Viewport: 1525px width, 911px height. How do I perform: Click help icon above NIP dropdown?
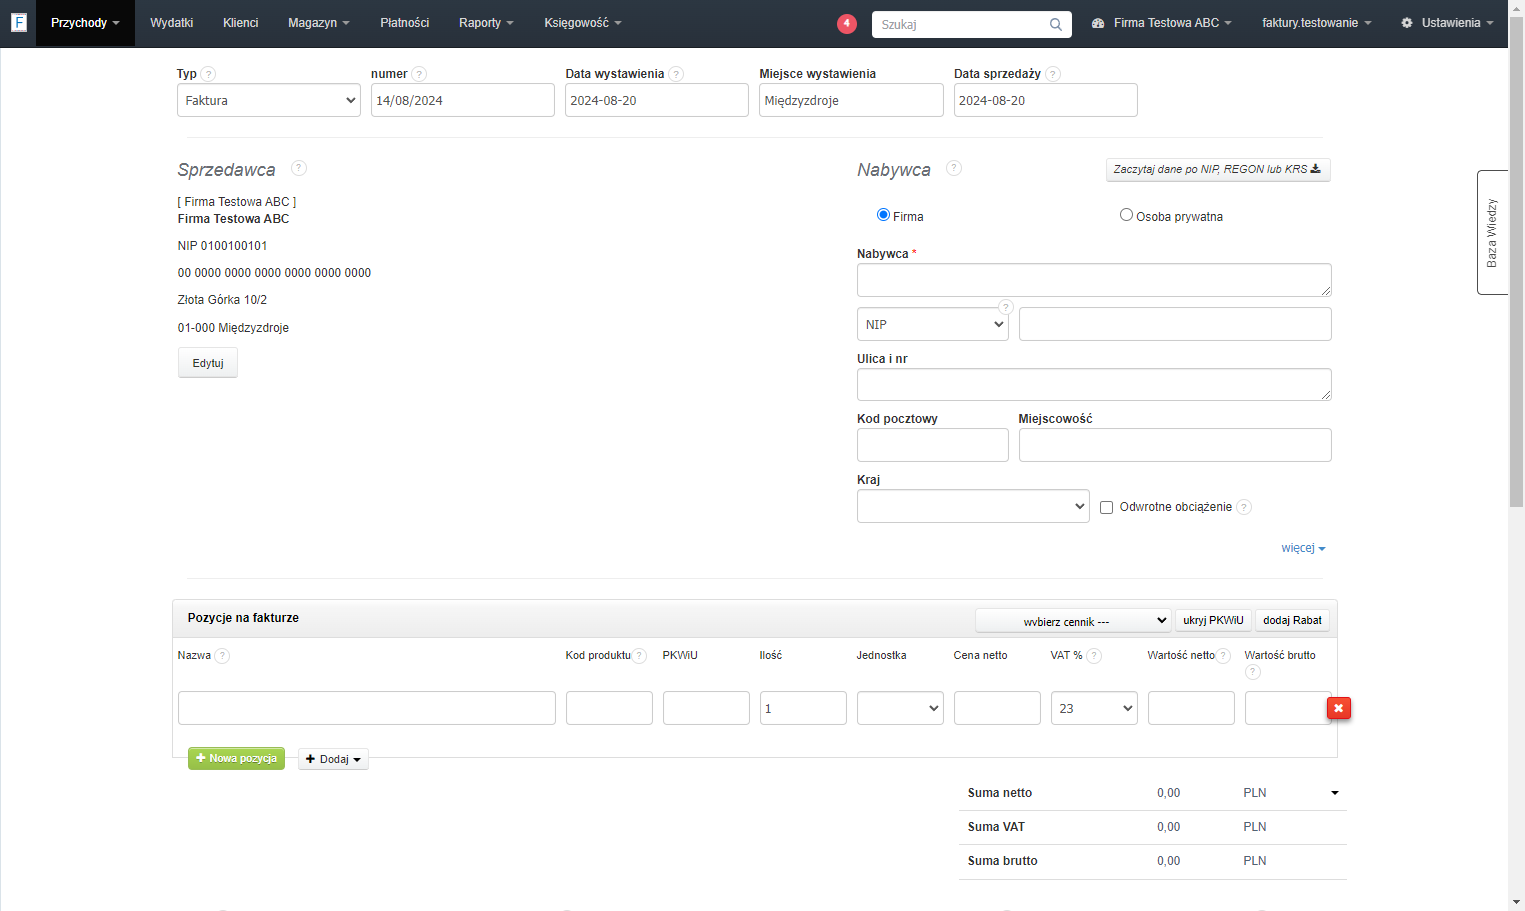(1006, 307)
